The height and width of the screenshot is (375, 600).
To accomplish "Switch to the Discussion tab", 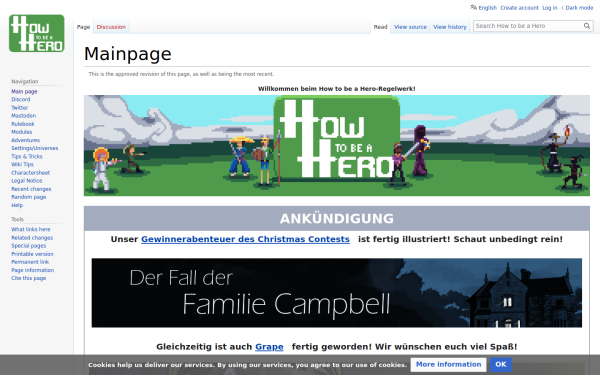I will point(111,27).
